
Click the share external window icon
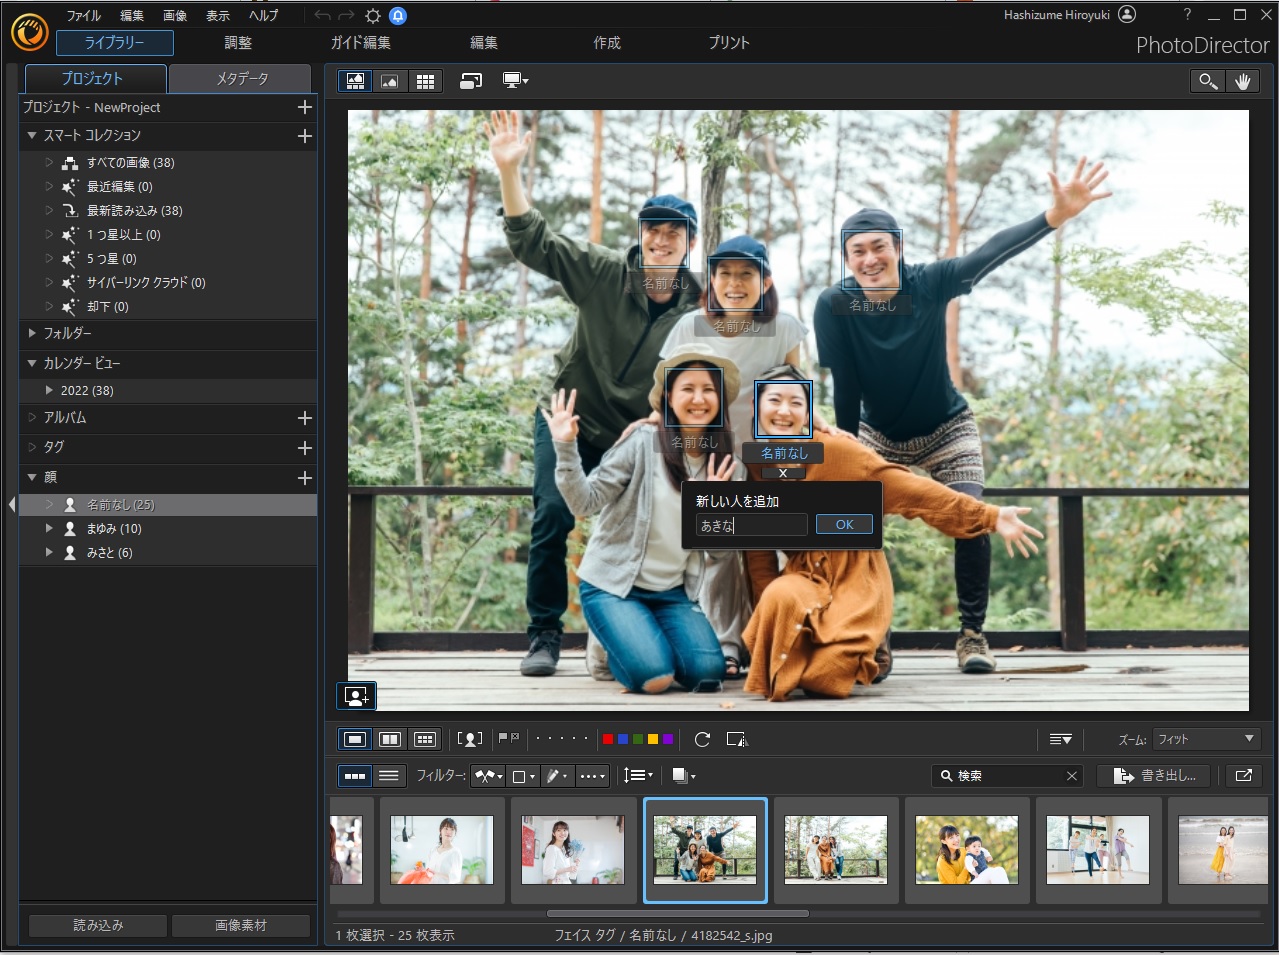1244,775
